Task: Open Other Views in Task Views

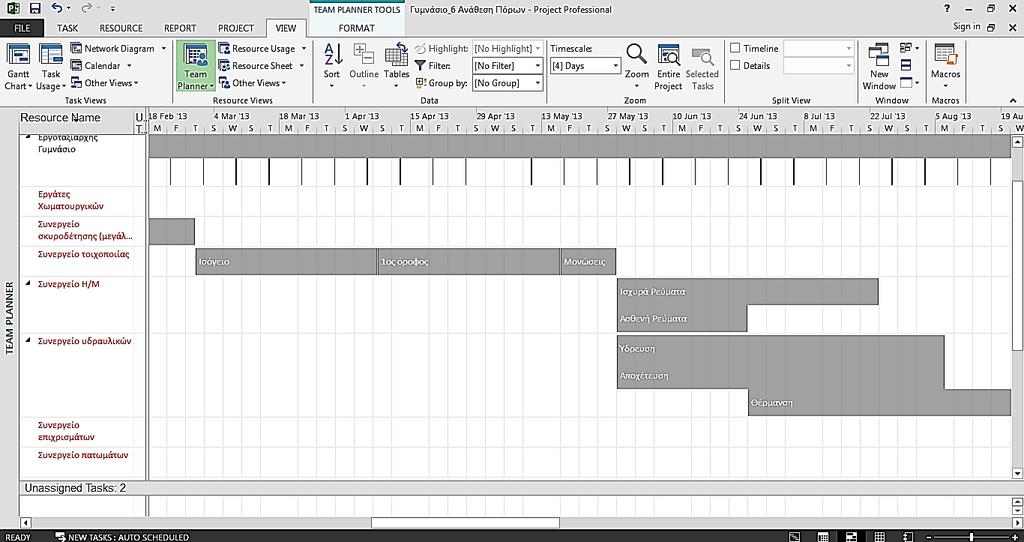Action: tap(104, 83)
